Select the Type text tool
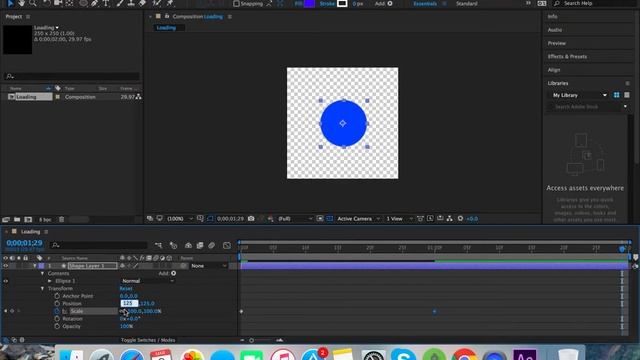Screen dimensions: 640x360 (106, 3)
